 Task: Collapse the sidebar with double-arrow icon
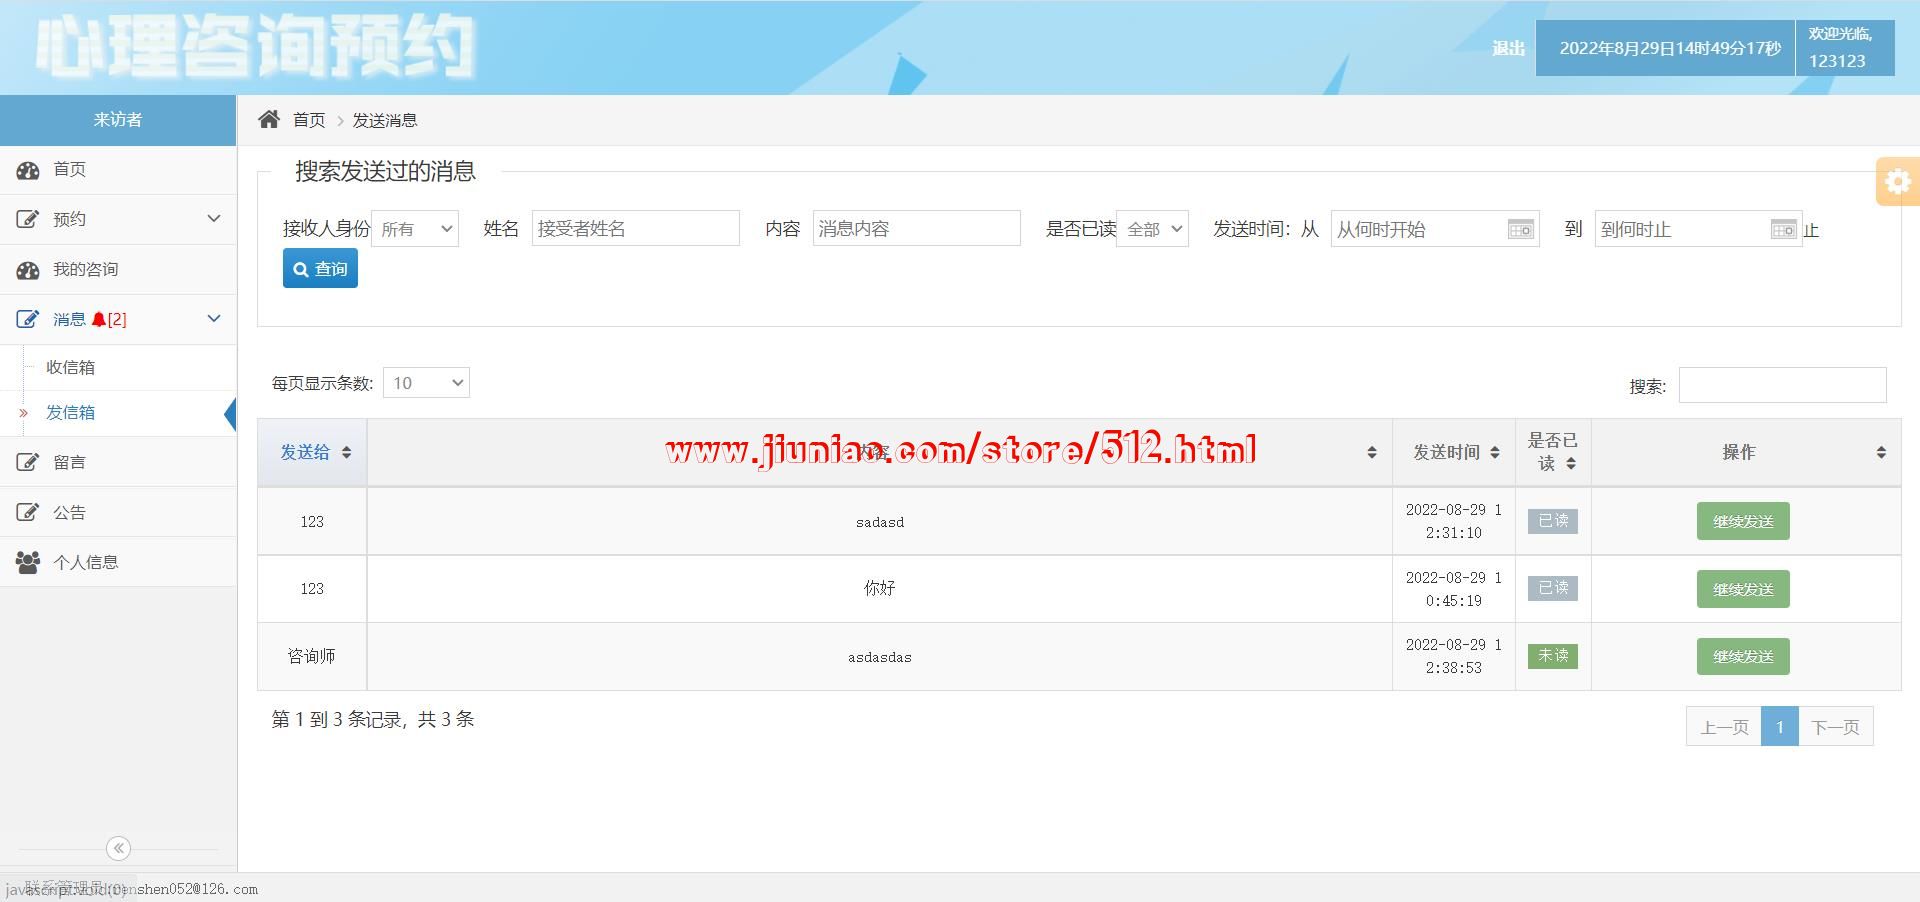(118, 848)
